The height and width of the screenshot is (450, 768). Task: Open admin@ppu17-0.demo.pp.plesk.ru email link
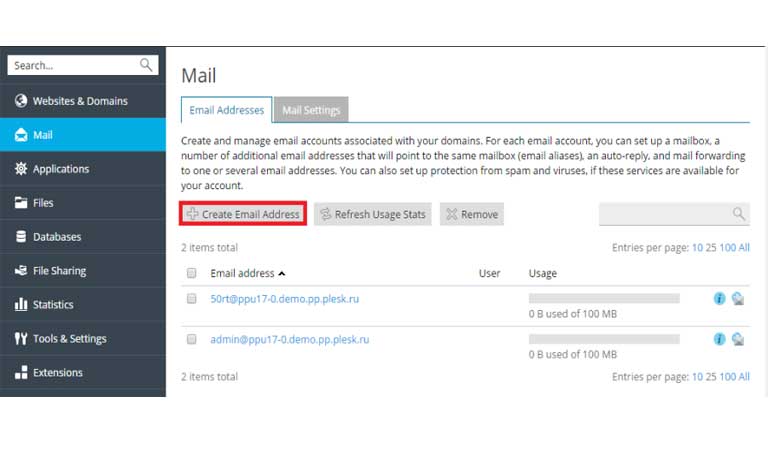click(289, 339)
